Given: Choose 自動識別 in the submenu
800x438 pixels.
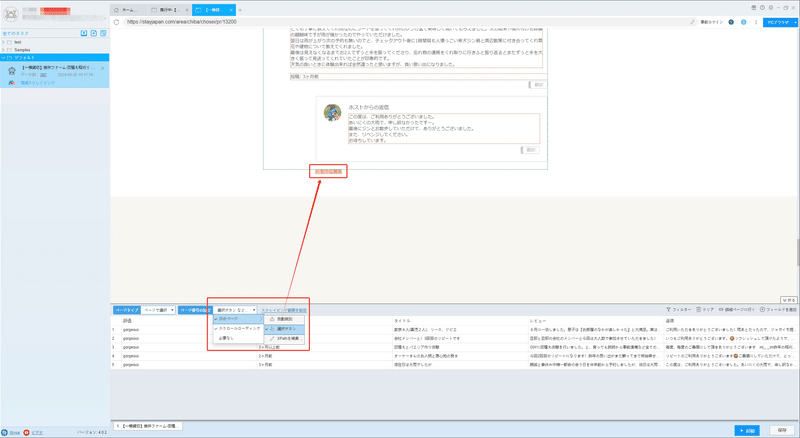Looking at the screenshot, I should (285, 319).
